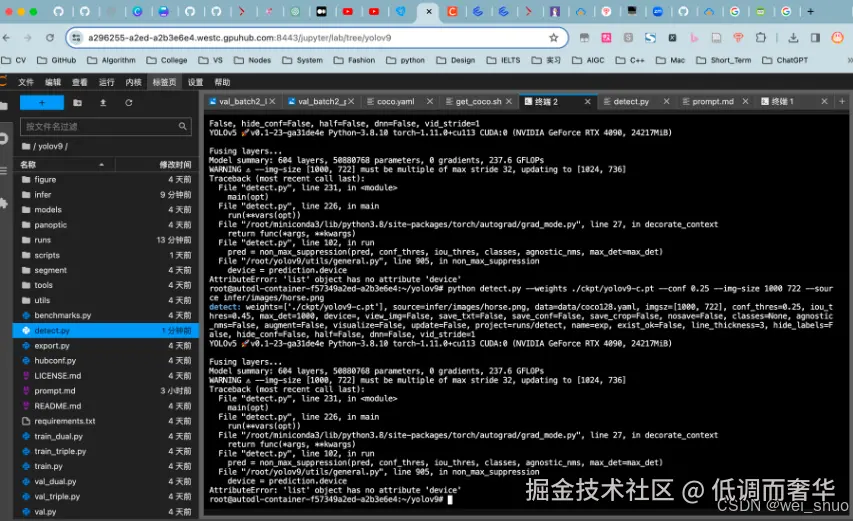Go back in browser history
This screenshot has height=521, width=853.
[7, 38]
